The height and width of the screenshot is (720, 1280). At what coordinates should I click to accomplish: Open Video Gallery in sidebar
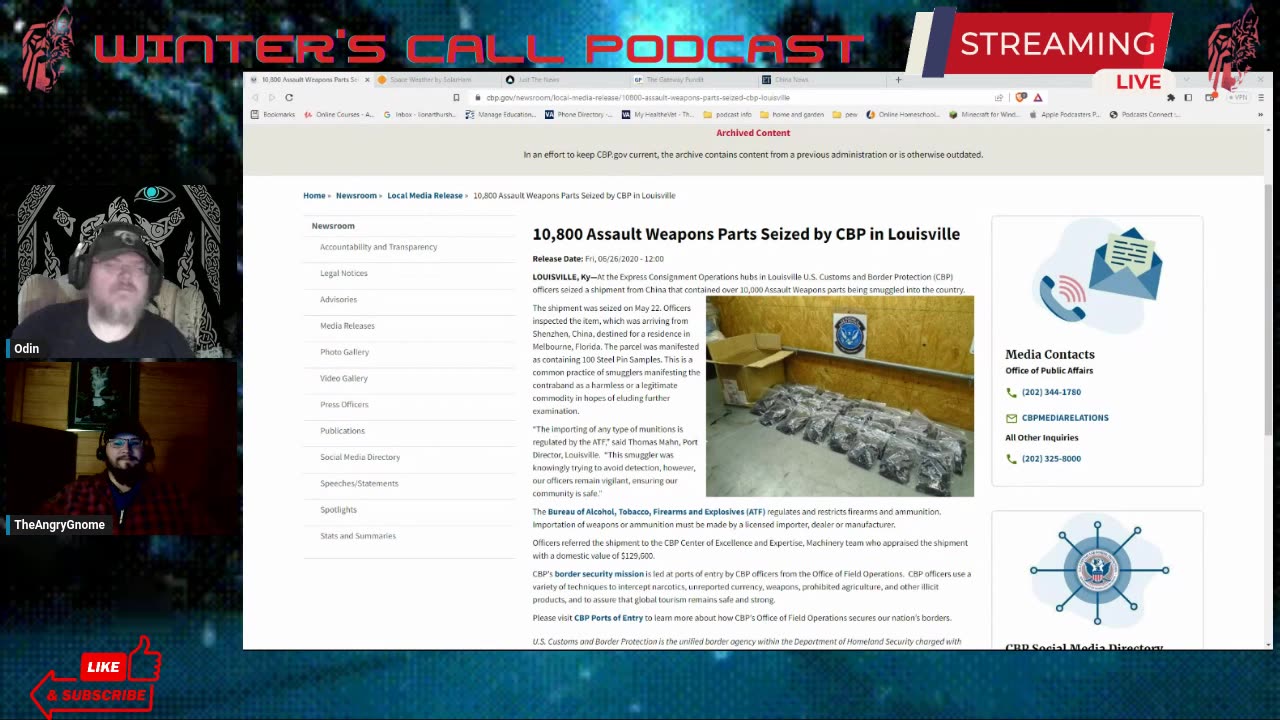pos(344,378)
